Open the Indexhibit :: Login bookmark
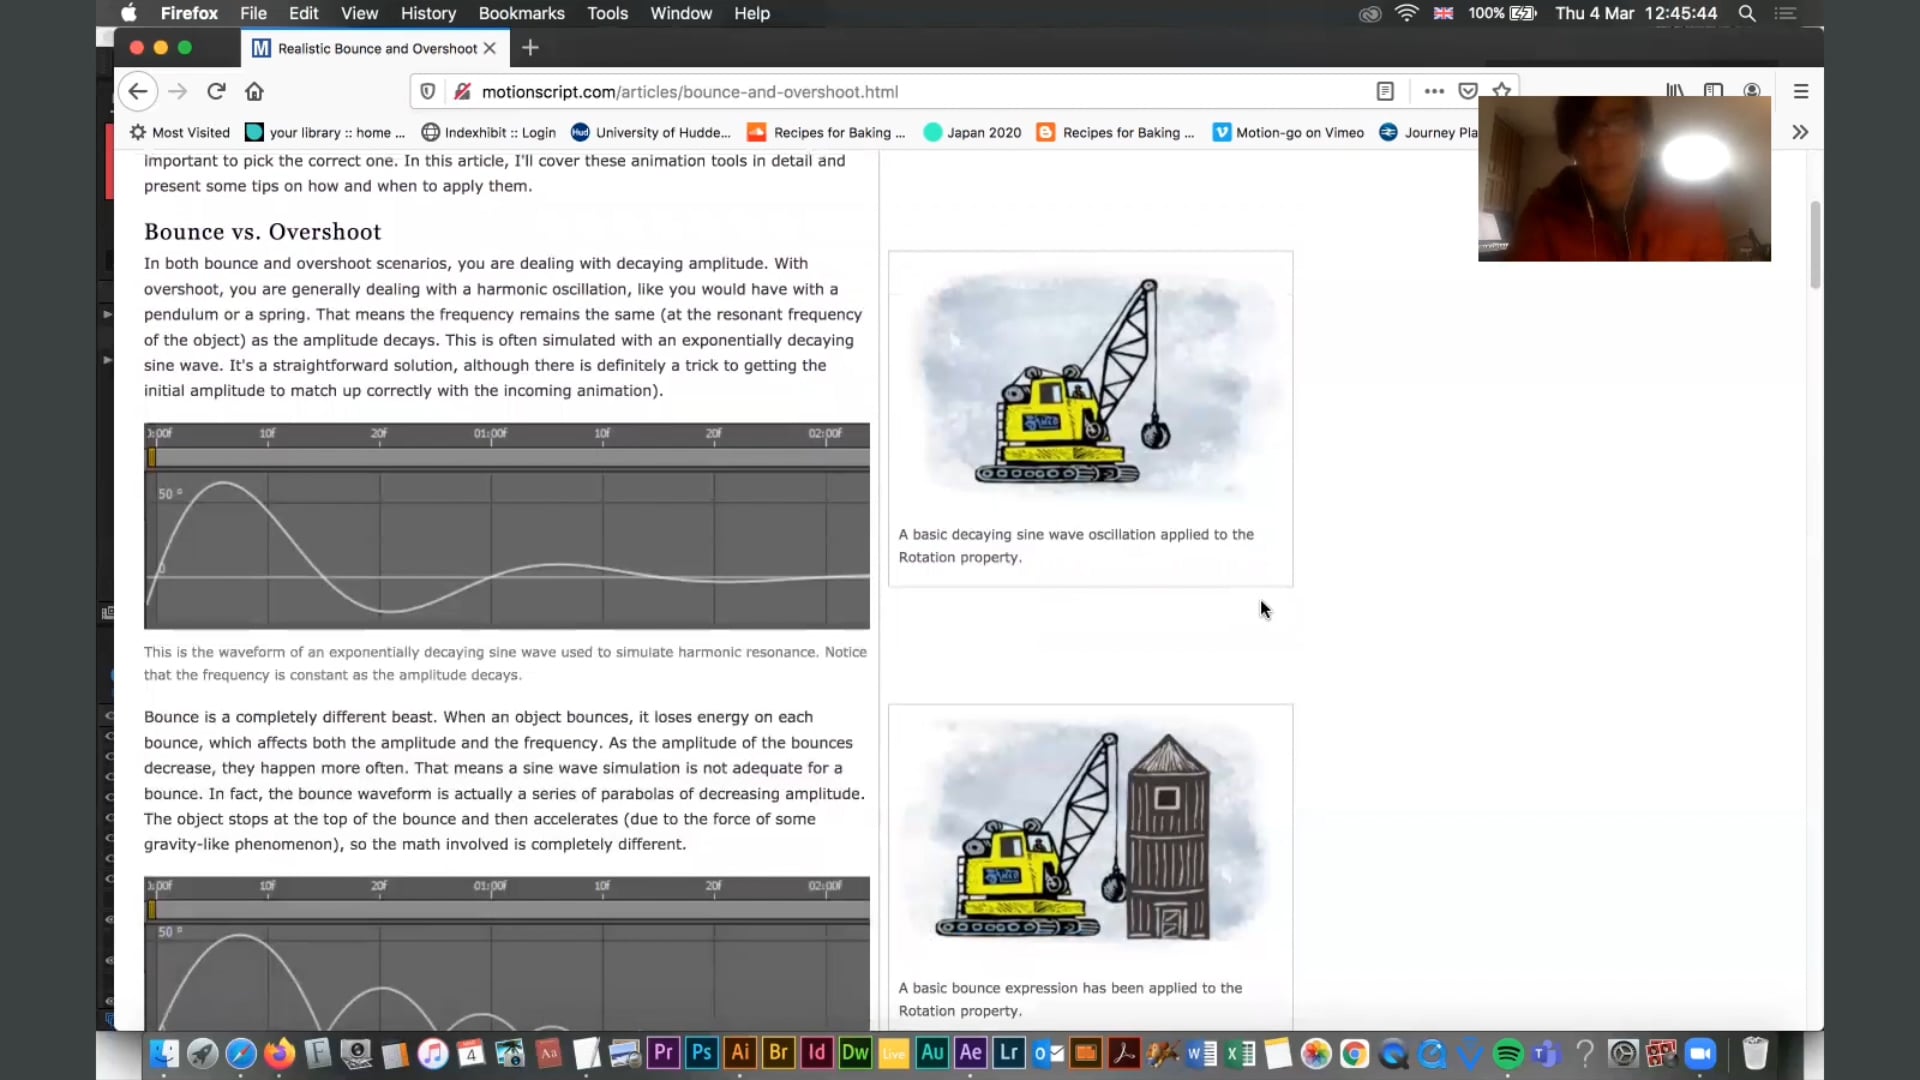This screenshot has width=1920, height=1080. tap(489, 132)
